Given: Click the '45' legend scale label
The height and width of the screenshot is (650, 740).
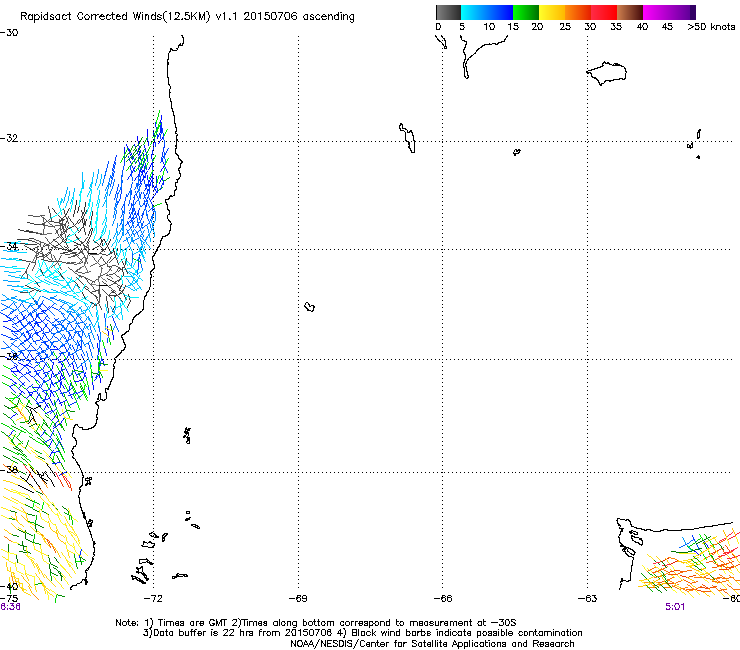Looking at the screenshot, I should click(667, 27).
